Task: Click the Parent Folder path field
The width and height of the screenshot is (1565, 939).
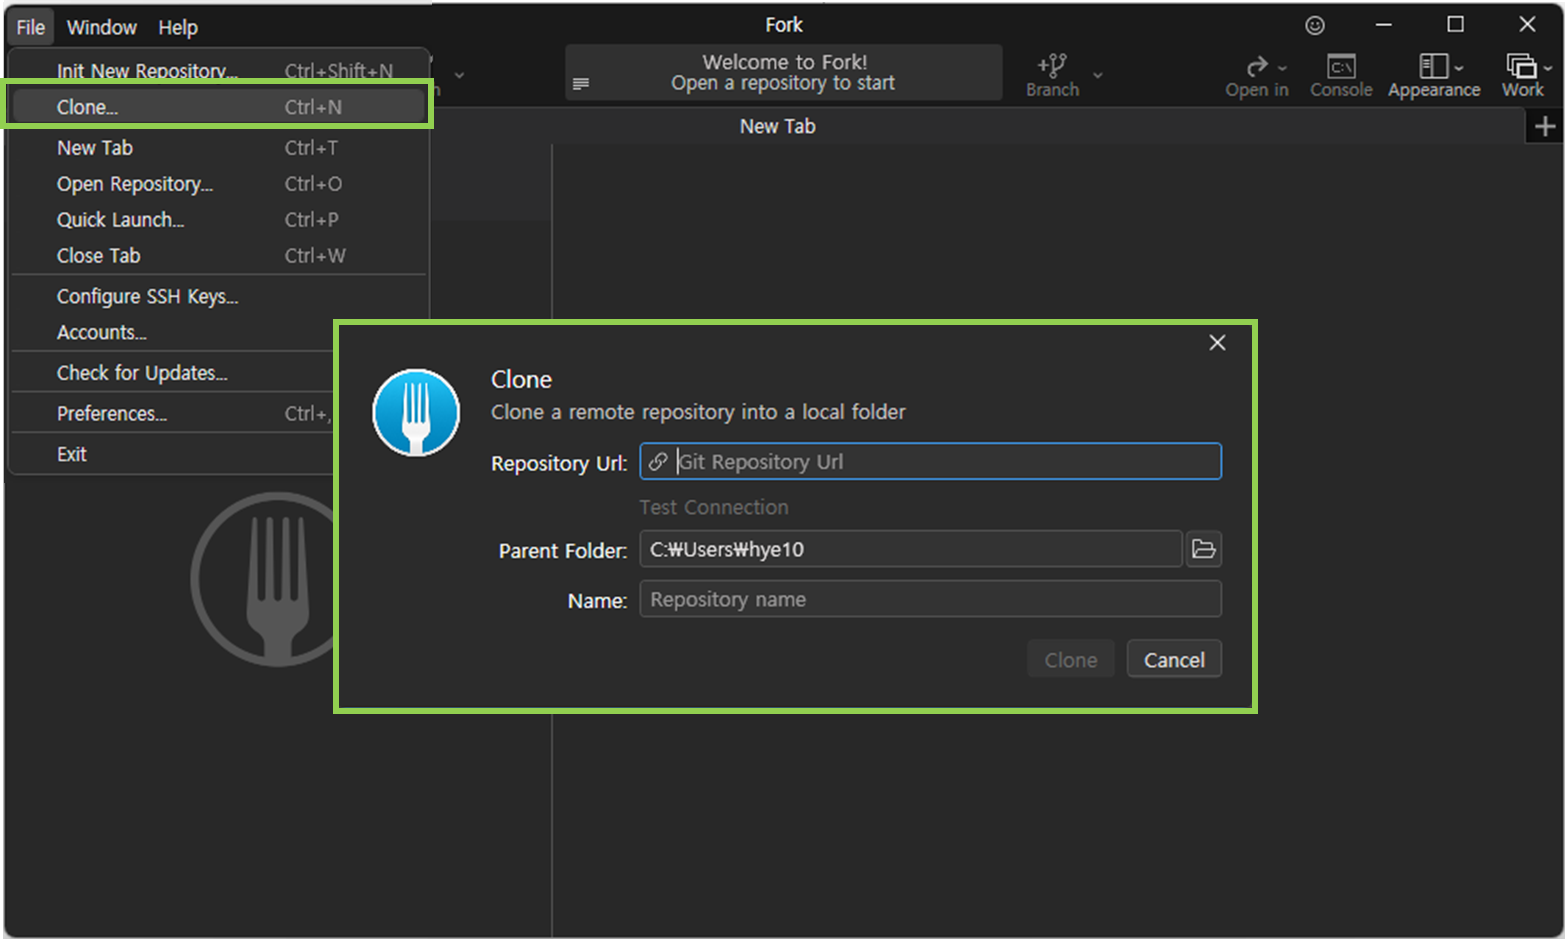Action: tap(911, 550)
